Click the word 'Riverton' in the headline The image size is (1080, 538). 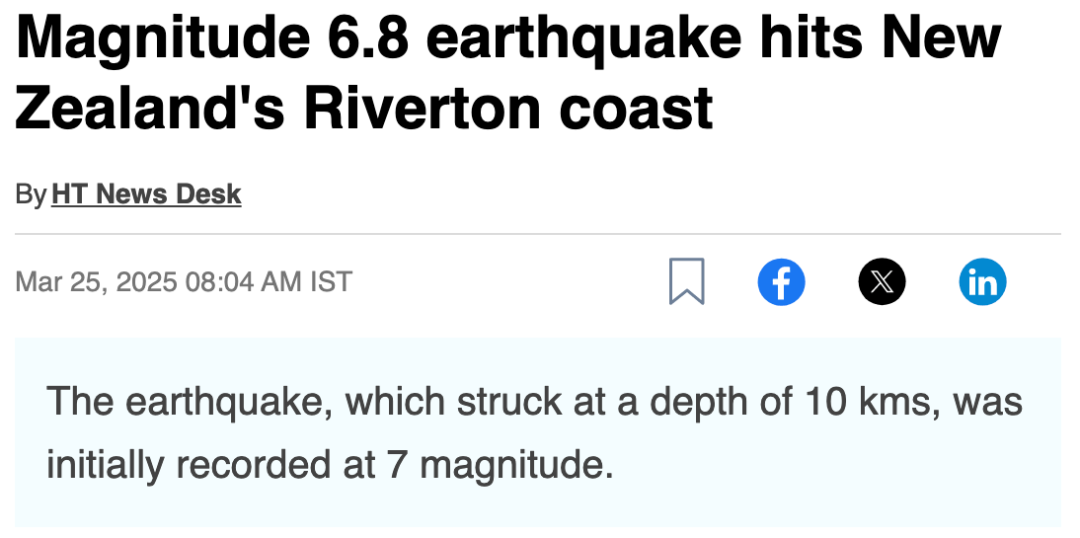[422, 108]
